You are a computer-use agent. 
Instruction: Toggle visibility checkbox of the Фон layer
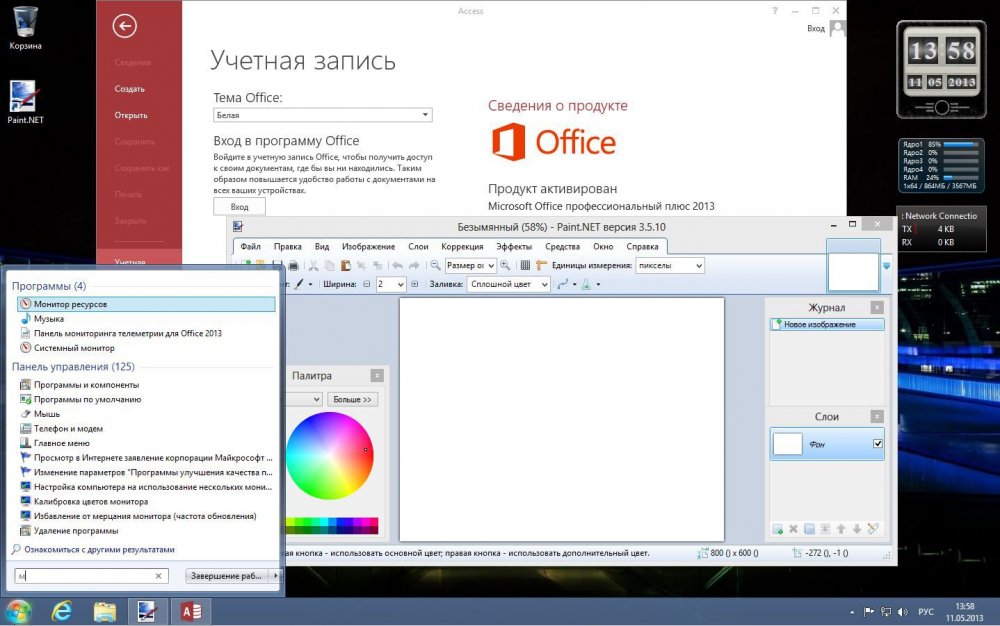pyautogui.click(x=878, y=444)
